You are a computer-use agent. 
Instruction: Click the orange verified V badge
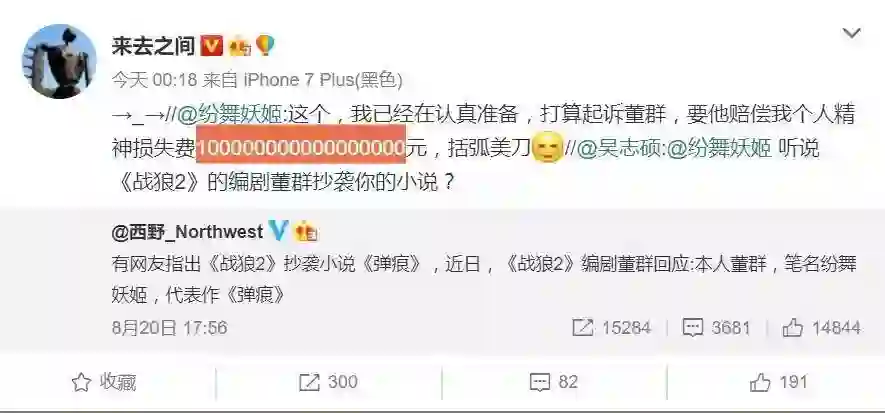click(x=212, y=46)
